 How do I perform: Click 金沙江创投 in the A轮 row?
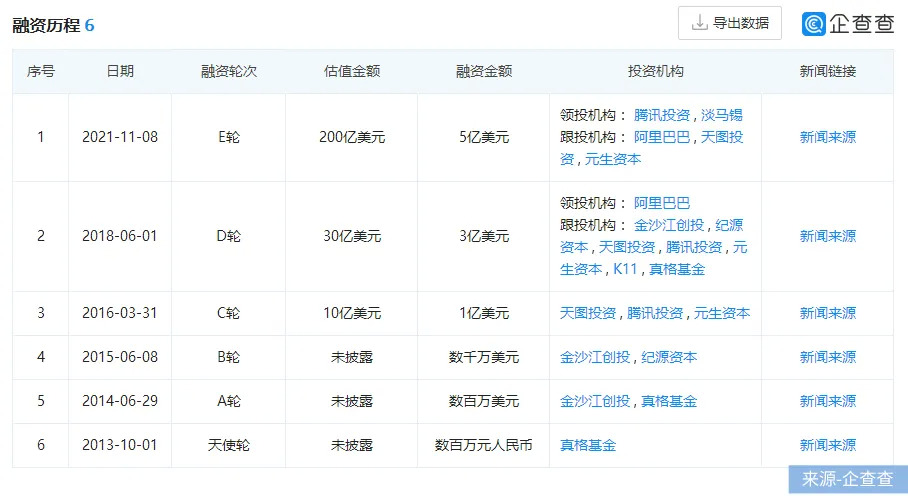pyautogui.click(x=595, y=401)
